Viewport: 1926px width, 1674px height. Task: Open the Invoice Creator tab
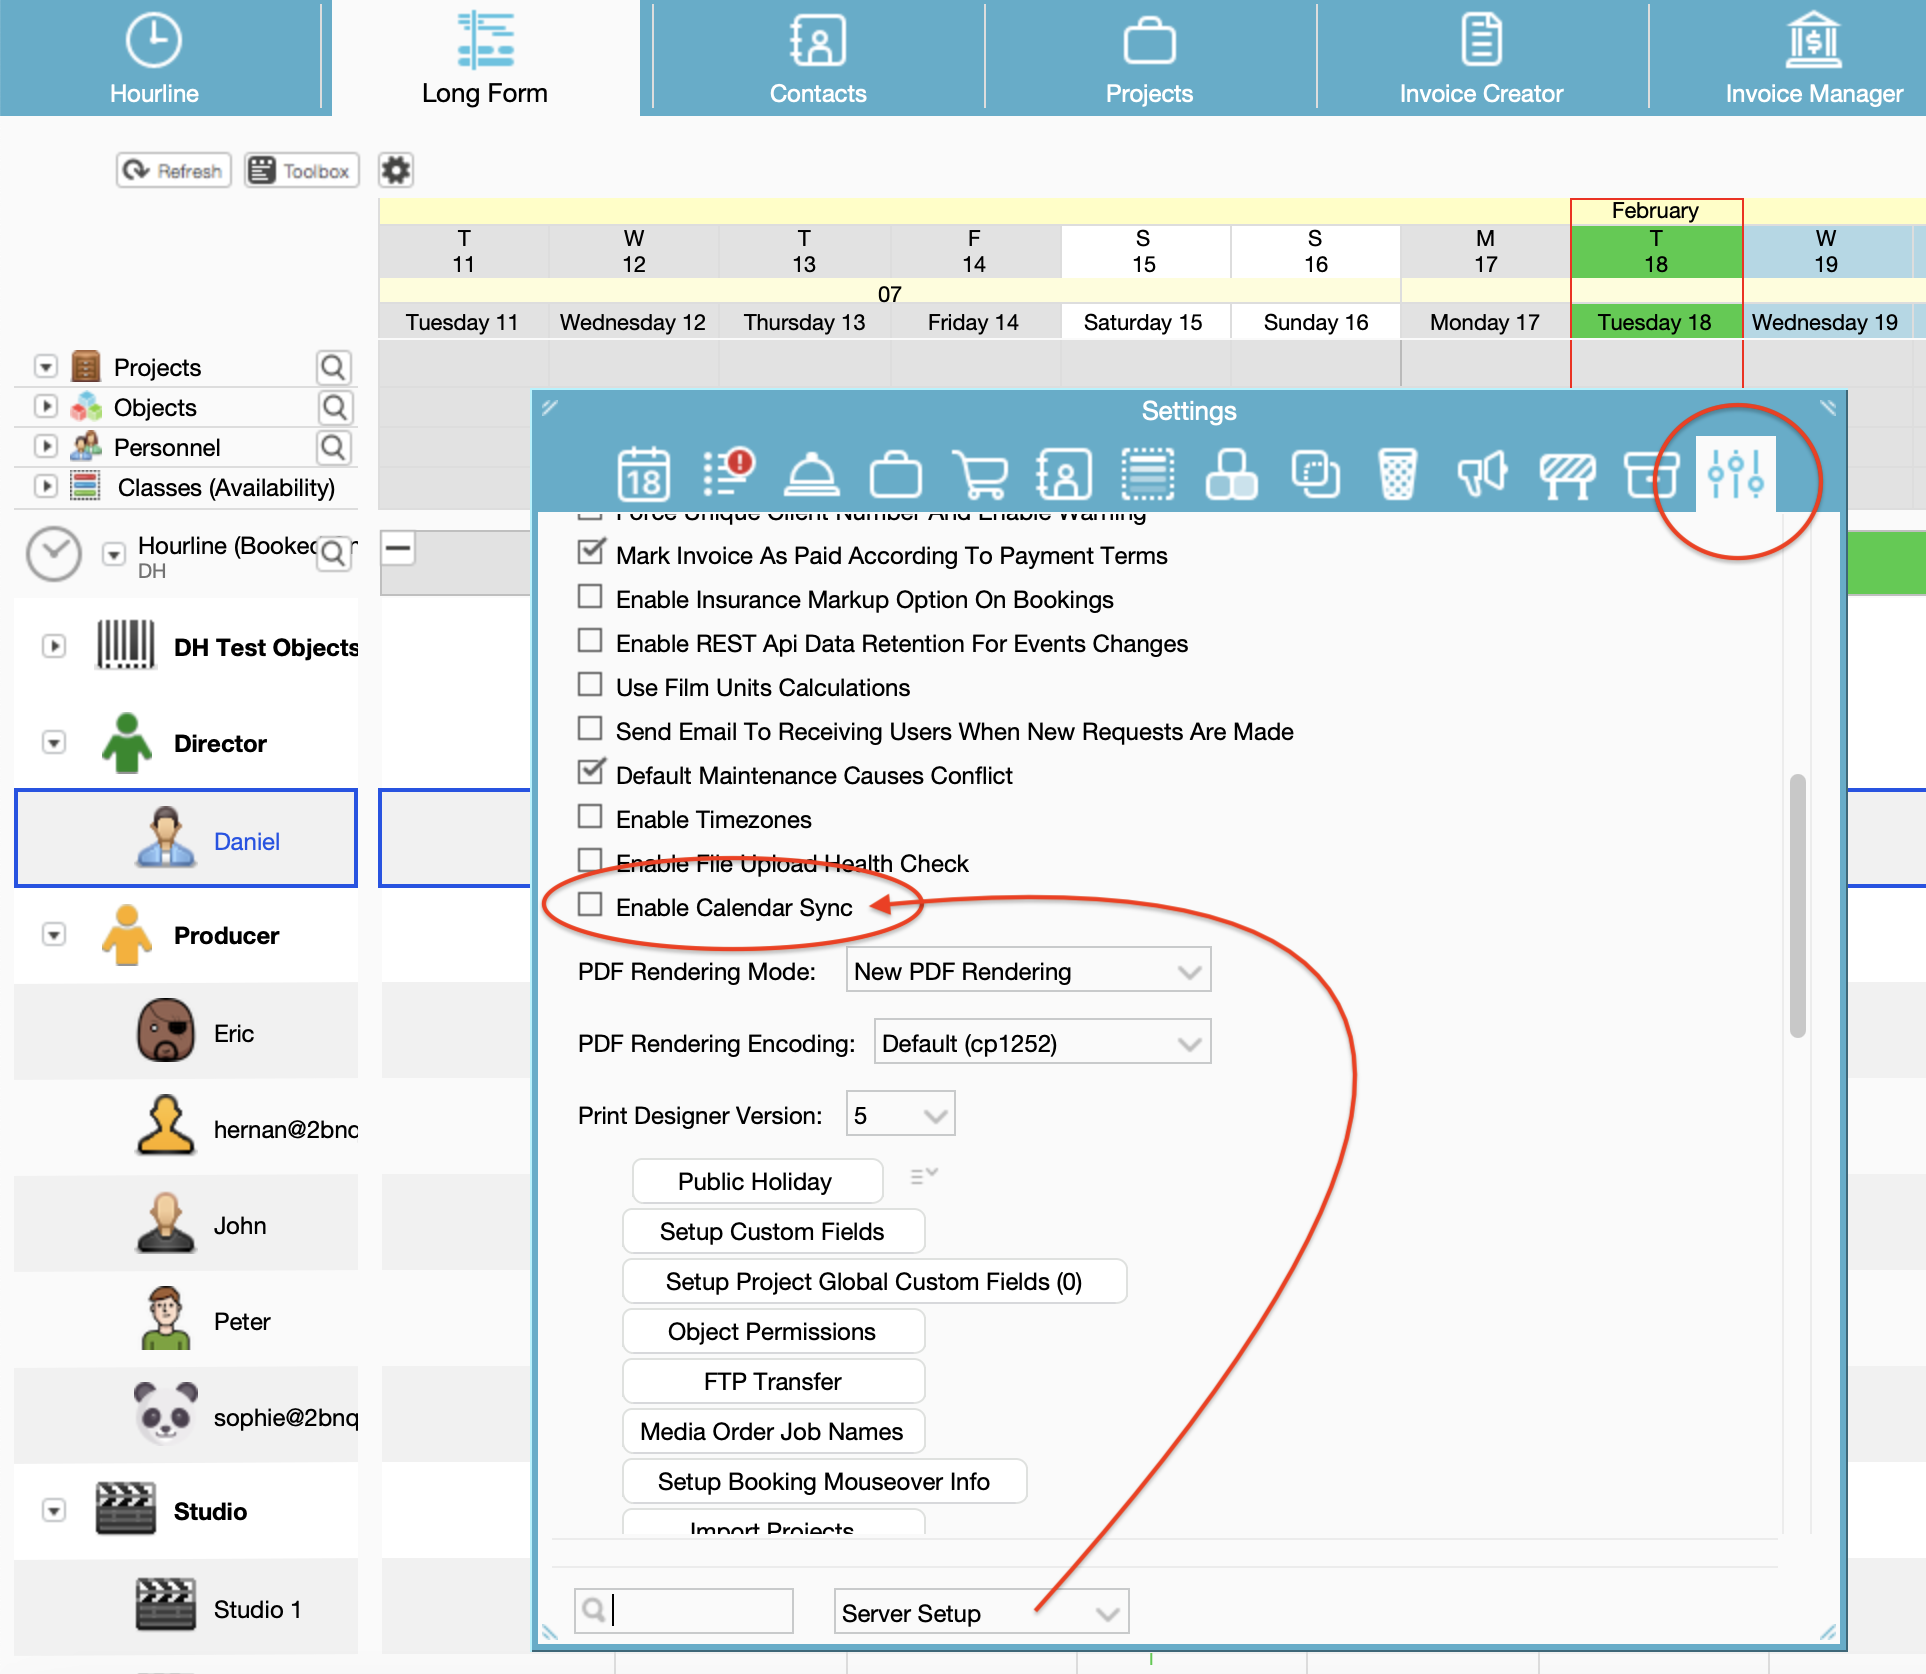(x=1481, y=58)
